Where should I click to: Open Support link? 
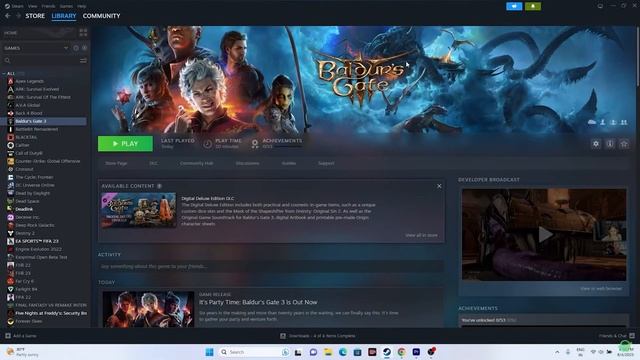click(x=326, y=163)
